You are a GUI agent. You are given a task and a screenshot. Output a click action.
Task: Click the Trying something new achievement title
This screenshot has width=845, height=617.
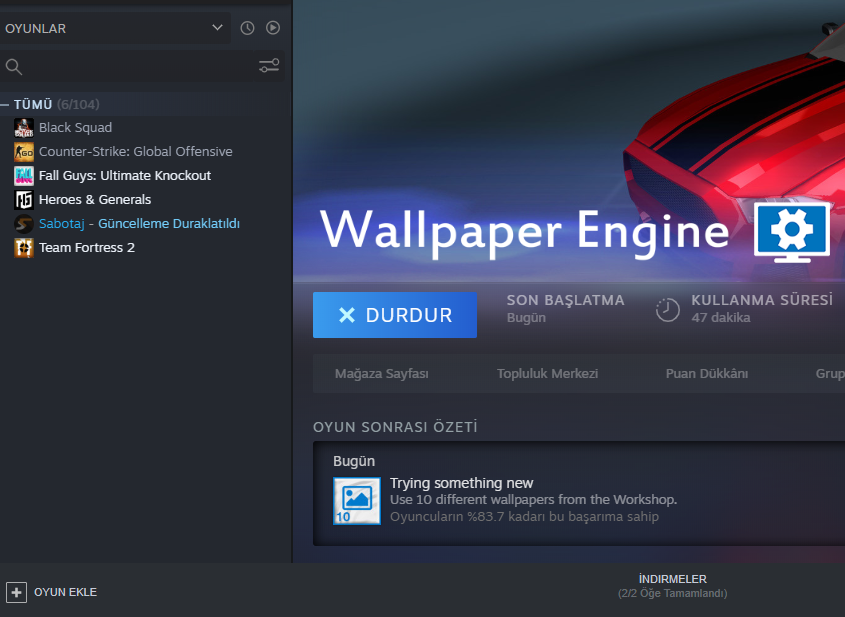click(461, 483)
